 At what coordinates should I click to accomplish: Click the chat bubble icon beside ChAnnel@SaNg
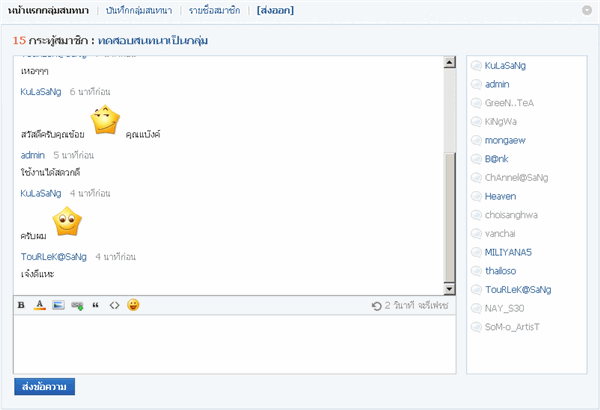(476, 178)
